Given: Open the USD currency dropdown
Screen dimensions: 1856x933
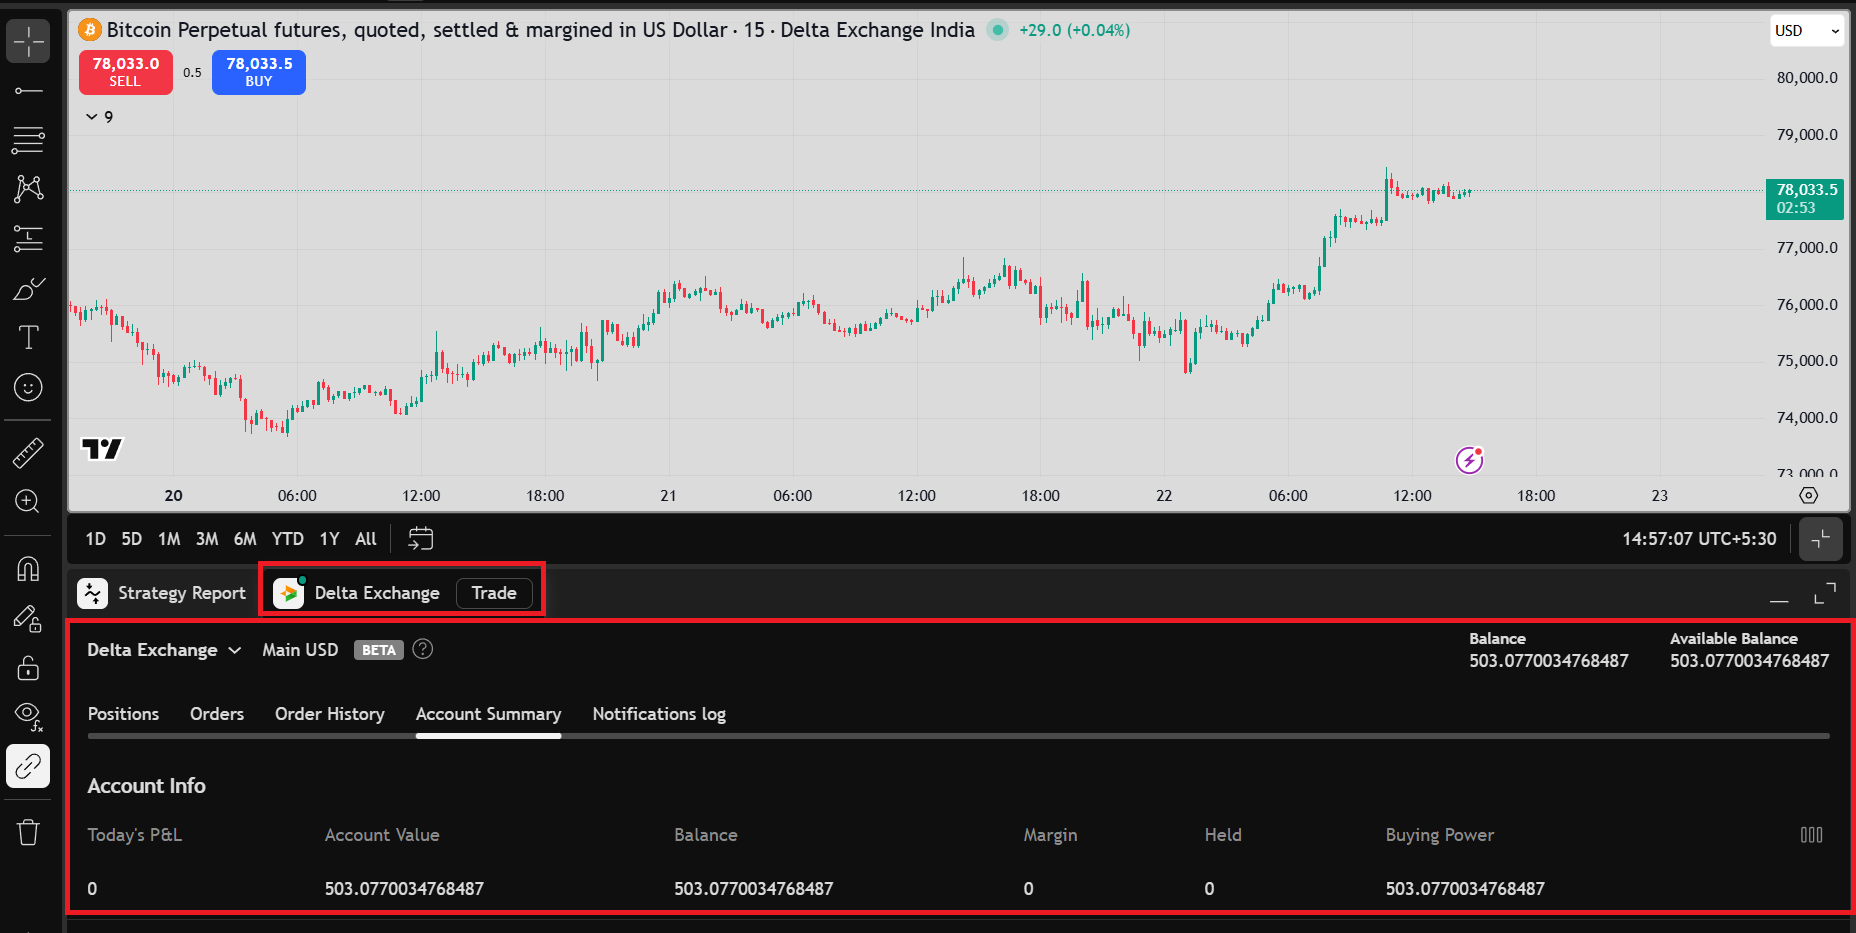Looking at the screenshot, I should 1807,30.
